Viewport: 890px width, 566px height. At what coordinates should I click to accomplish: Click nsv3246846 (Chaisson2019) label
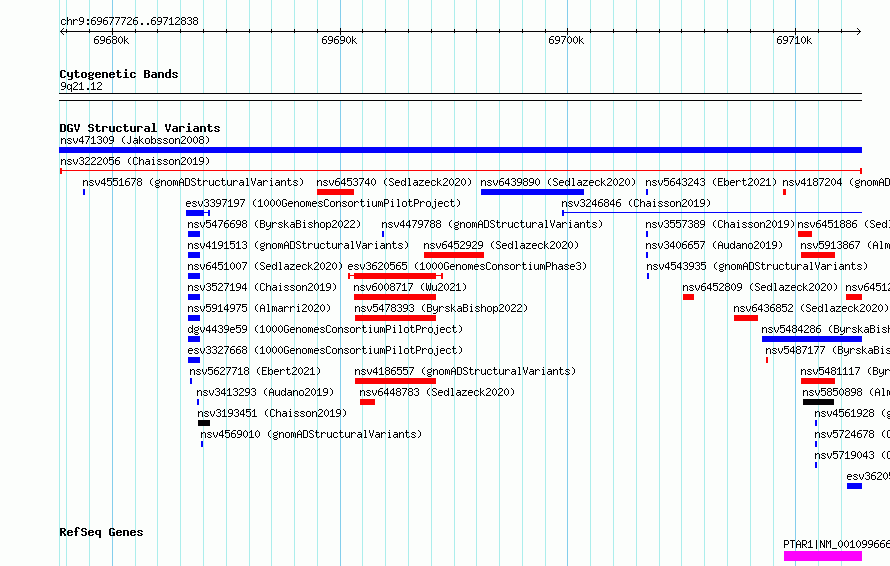click(636, 203)
